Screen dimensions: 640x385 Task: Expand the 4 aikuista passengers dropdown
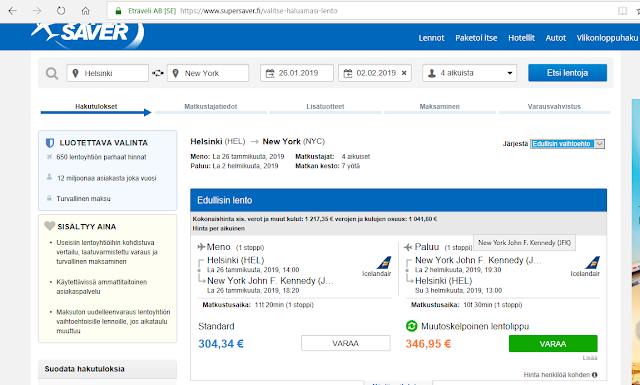click(469, 73)
